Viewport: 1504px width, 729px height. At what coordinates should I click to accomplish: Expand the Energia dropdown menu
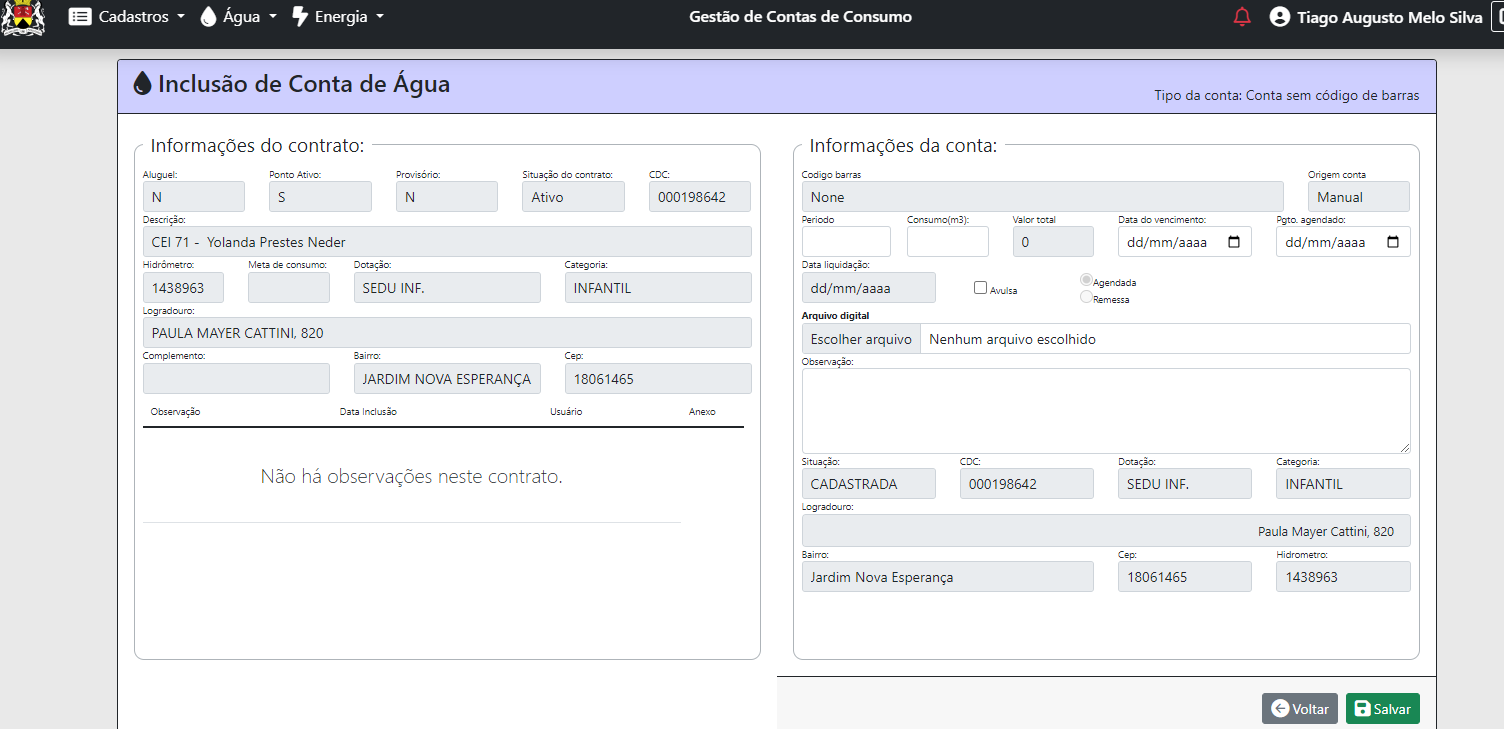(x=338, y=17)
